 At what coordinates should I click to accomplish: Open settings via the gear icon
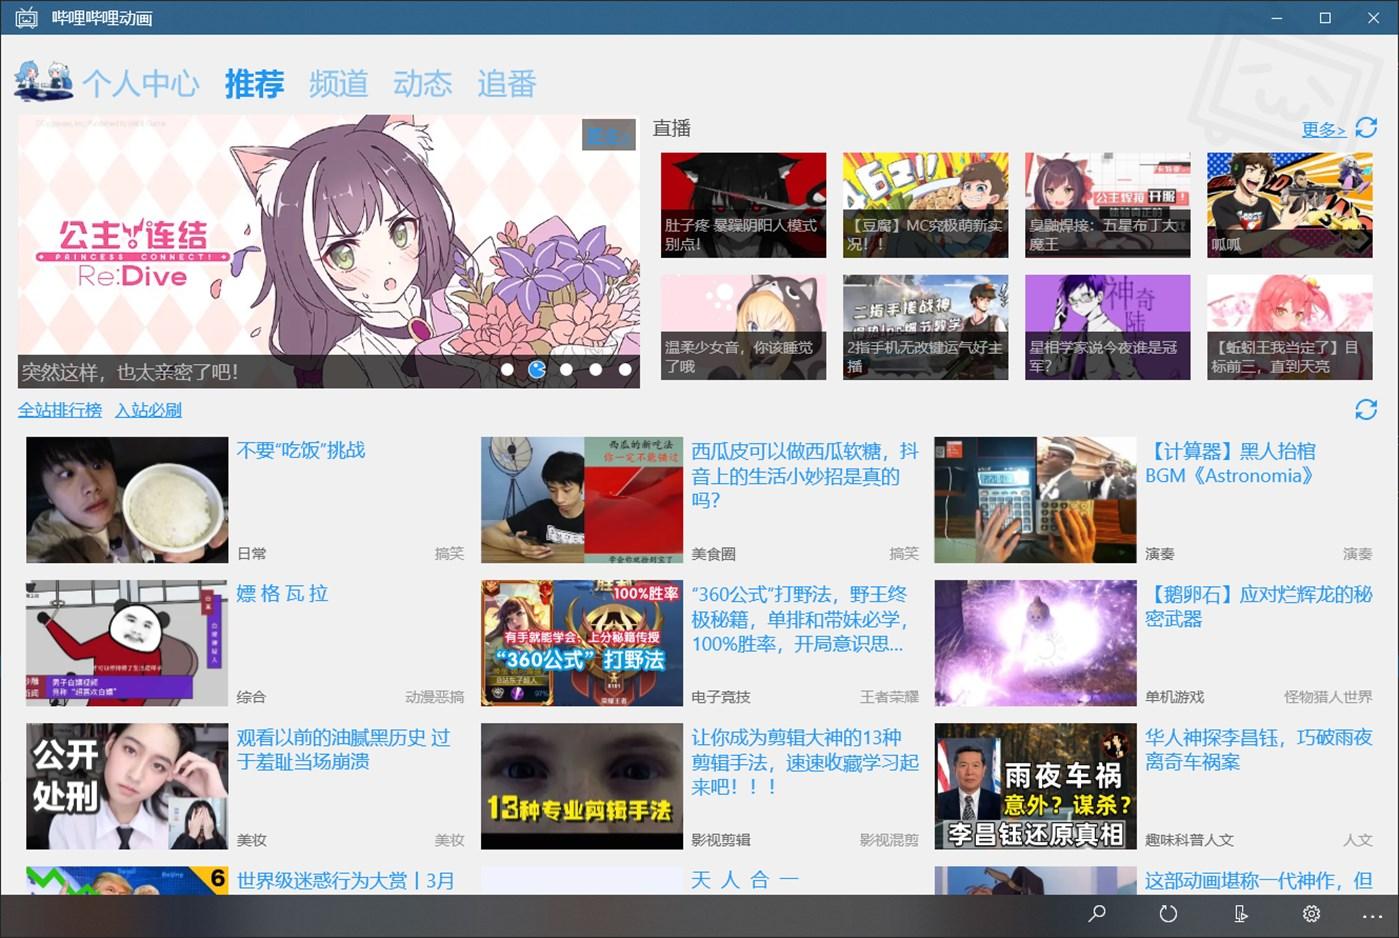tap(1311, 913)
